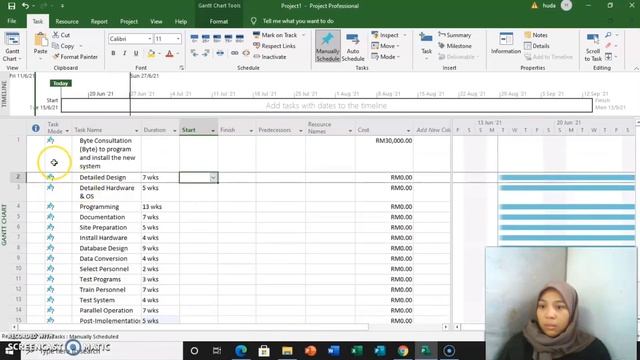Open task Details pane
This screenshot has height=360, width=640.
pos(537,46)
